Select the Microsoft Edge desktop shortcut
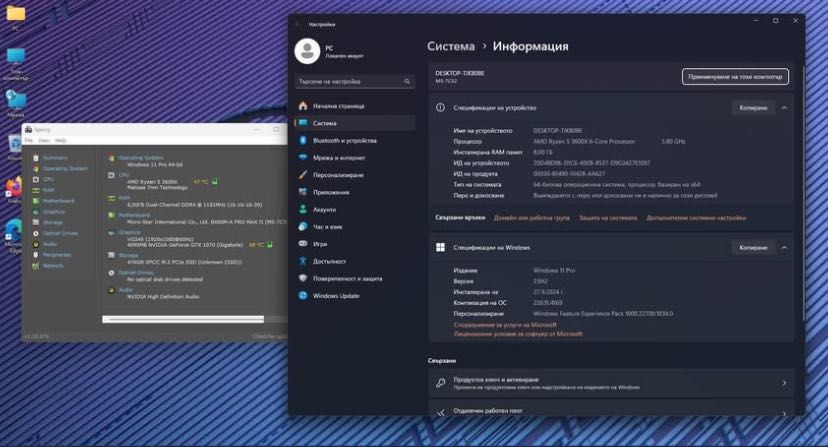 [14, 230]
